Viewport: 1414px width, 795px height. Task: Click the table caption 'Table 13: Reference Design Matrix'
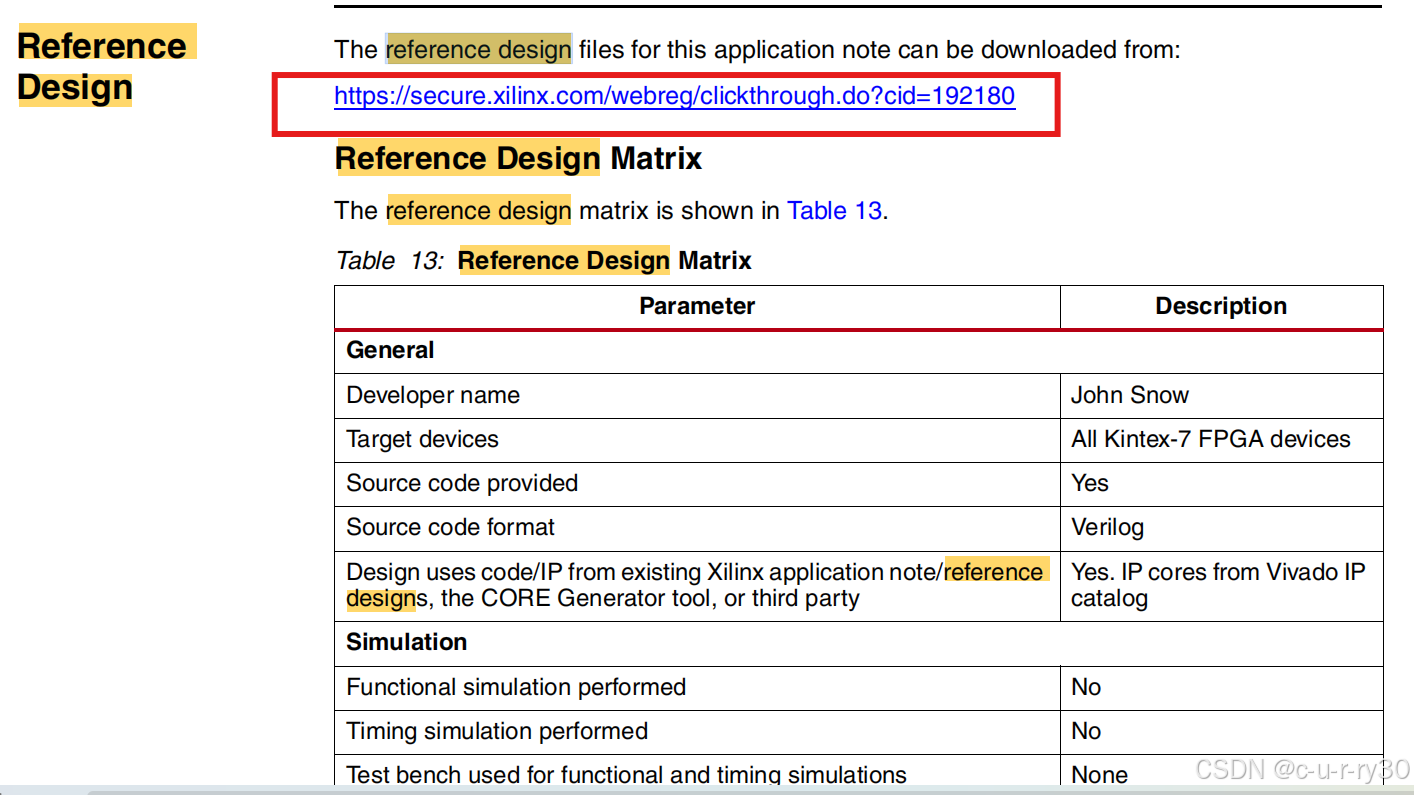click(x=543, y=261)
